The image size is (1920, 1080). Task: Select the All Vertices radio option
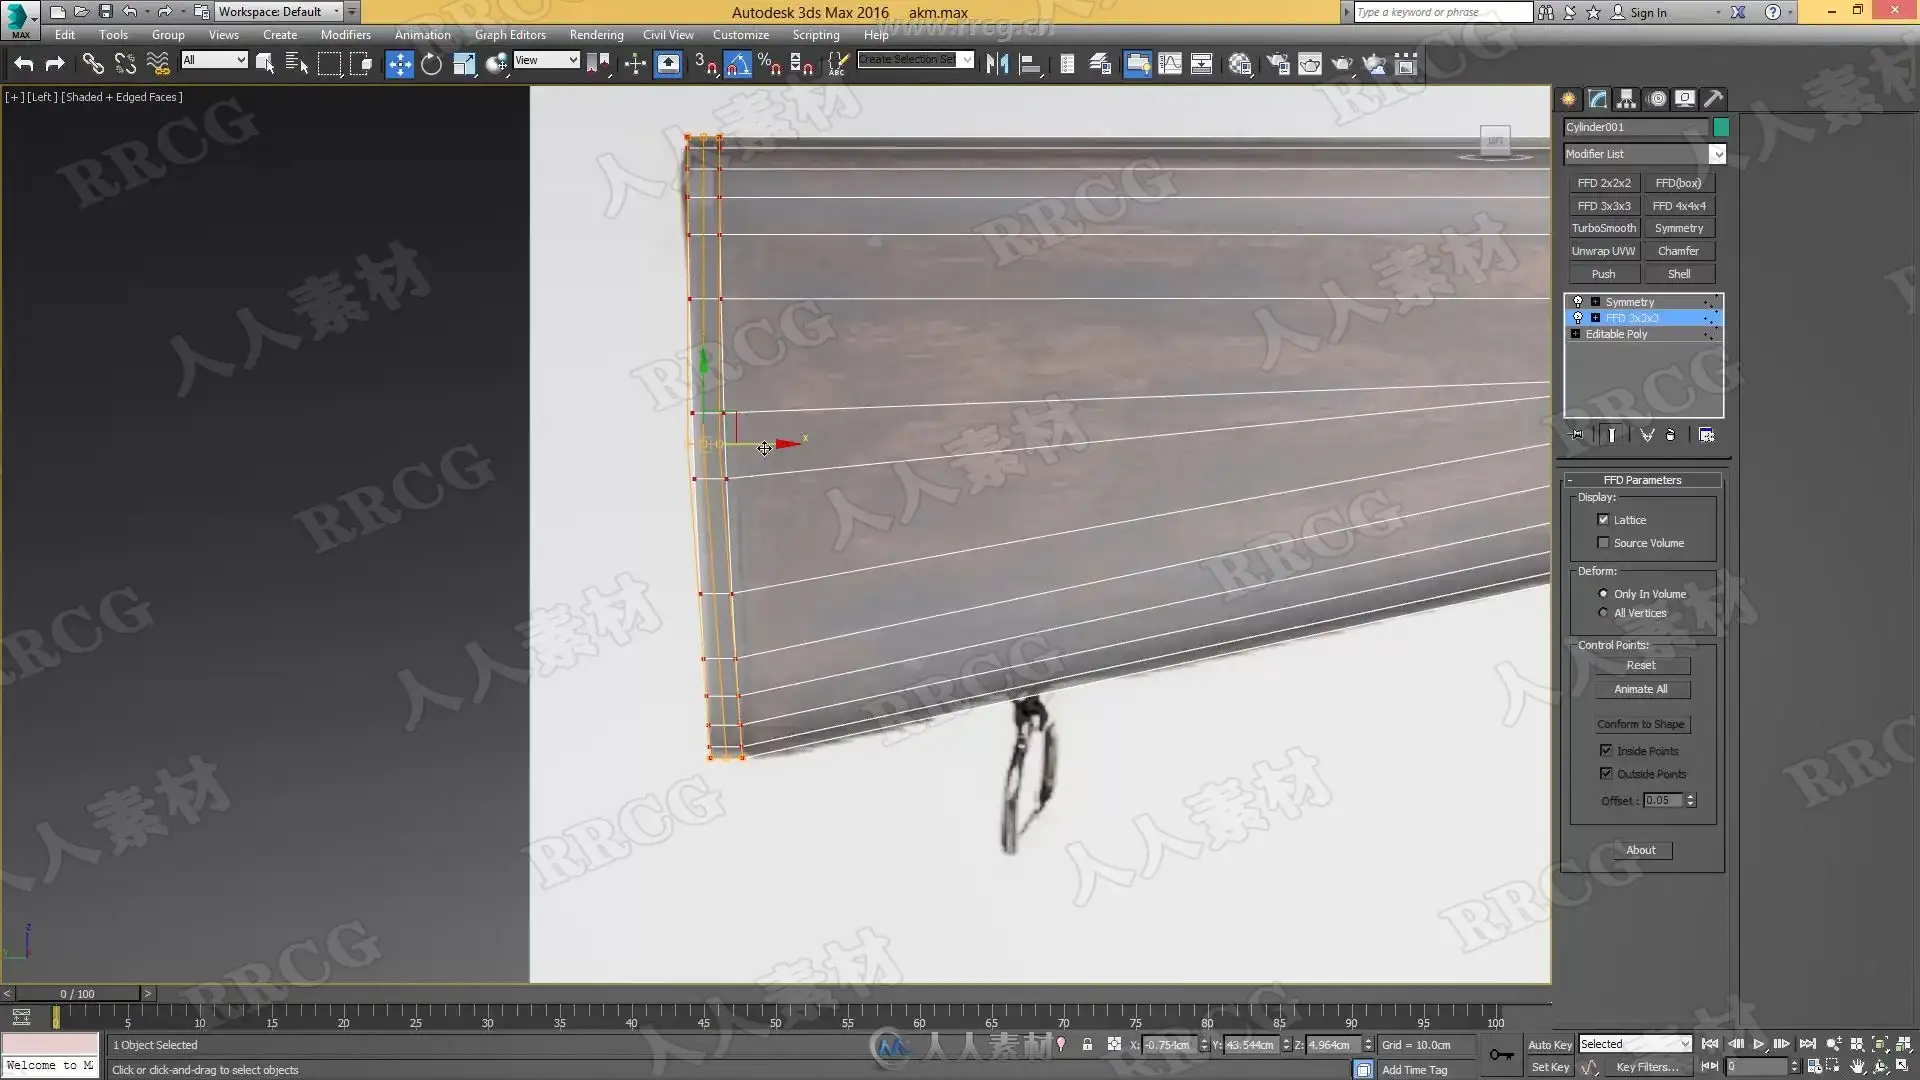click(1604, 613)
